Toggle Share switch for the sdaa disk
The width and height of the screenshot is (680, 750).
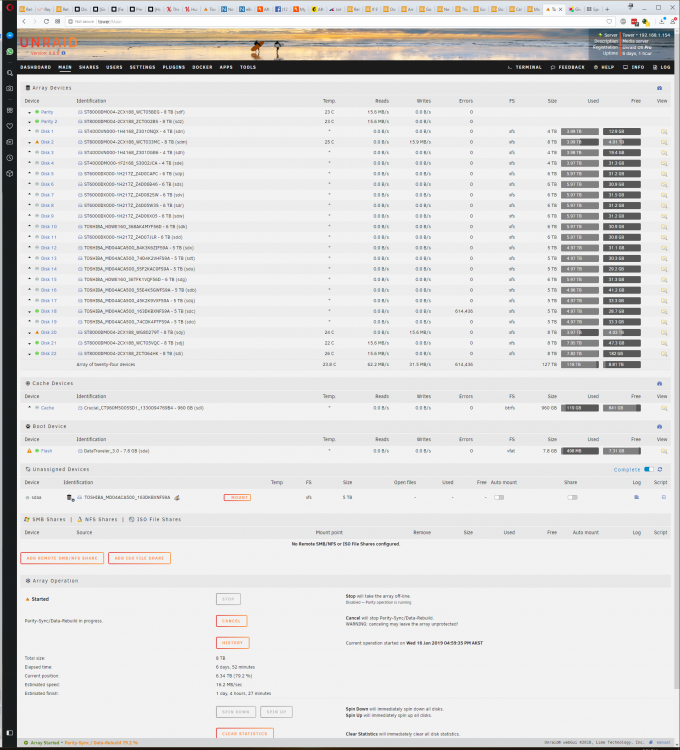point(572,497)
